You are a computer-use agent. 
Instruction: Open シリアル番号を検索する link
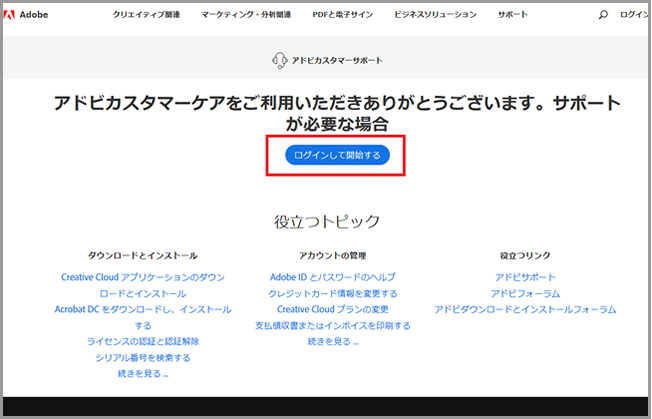point(143,357)
